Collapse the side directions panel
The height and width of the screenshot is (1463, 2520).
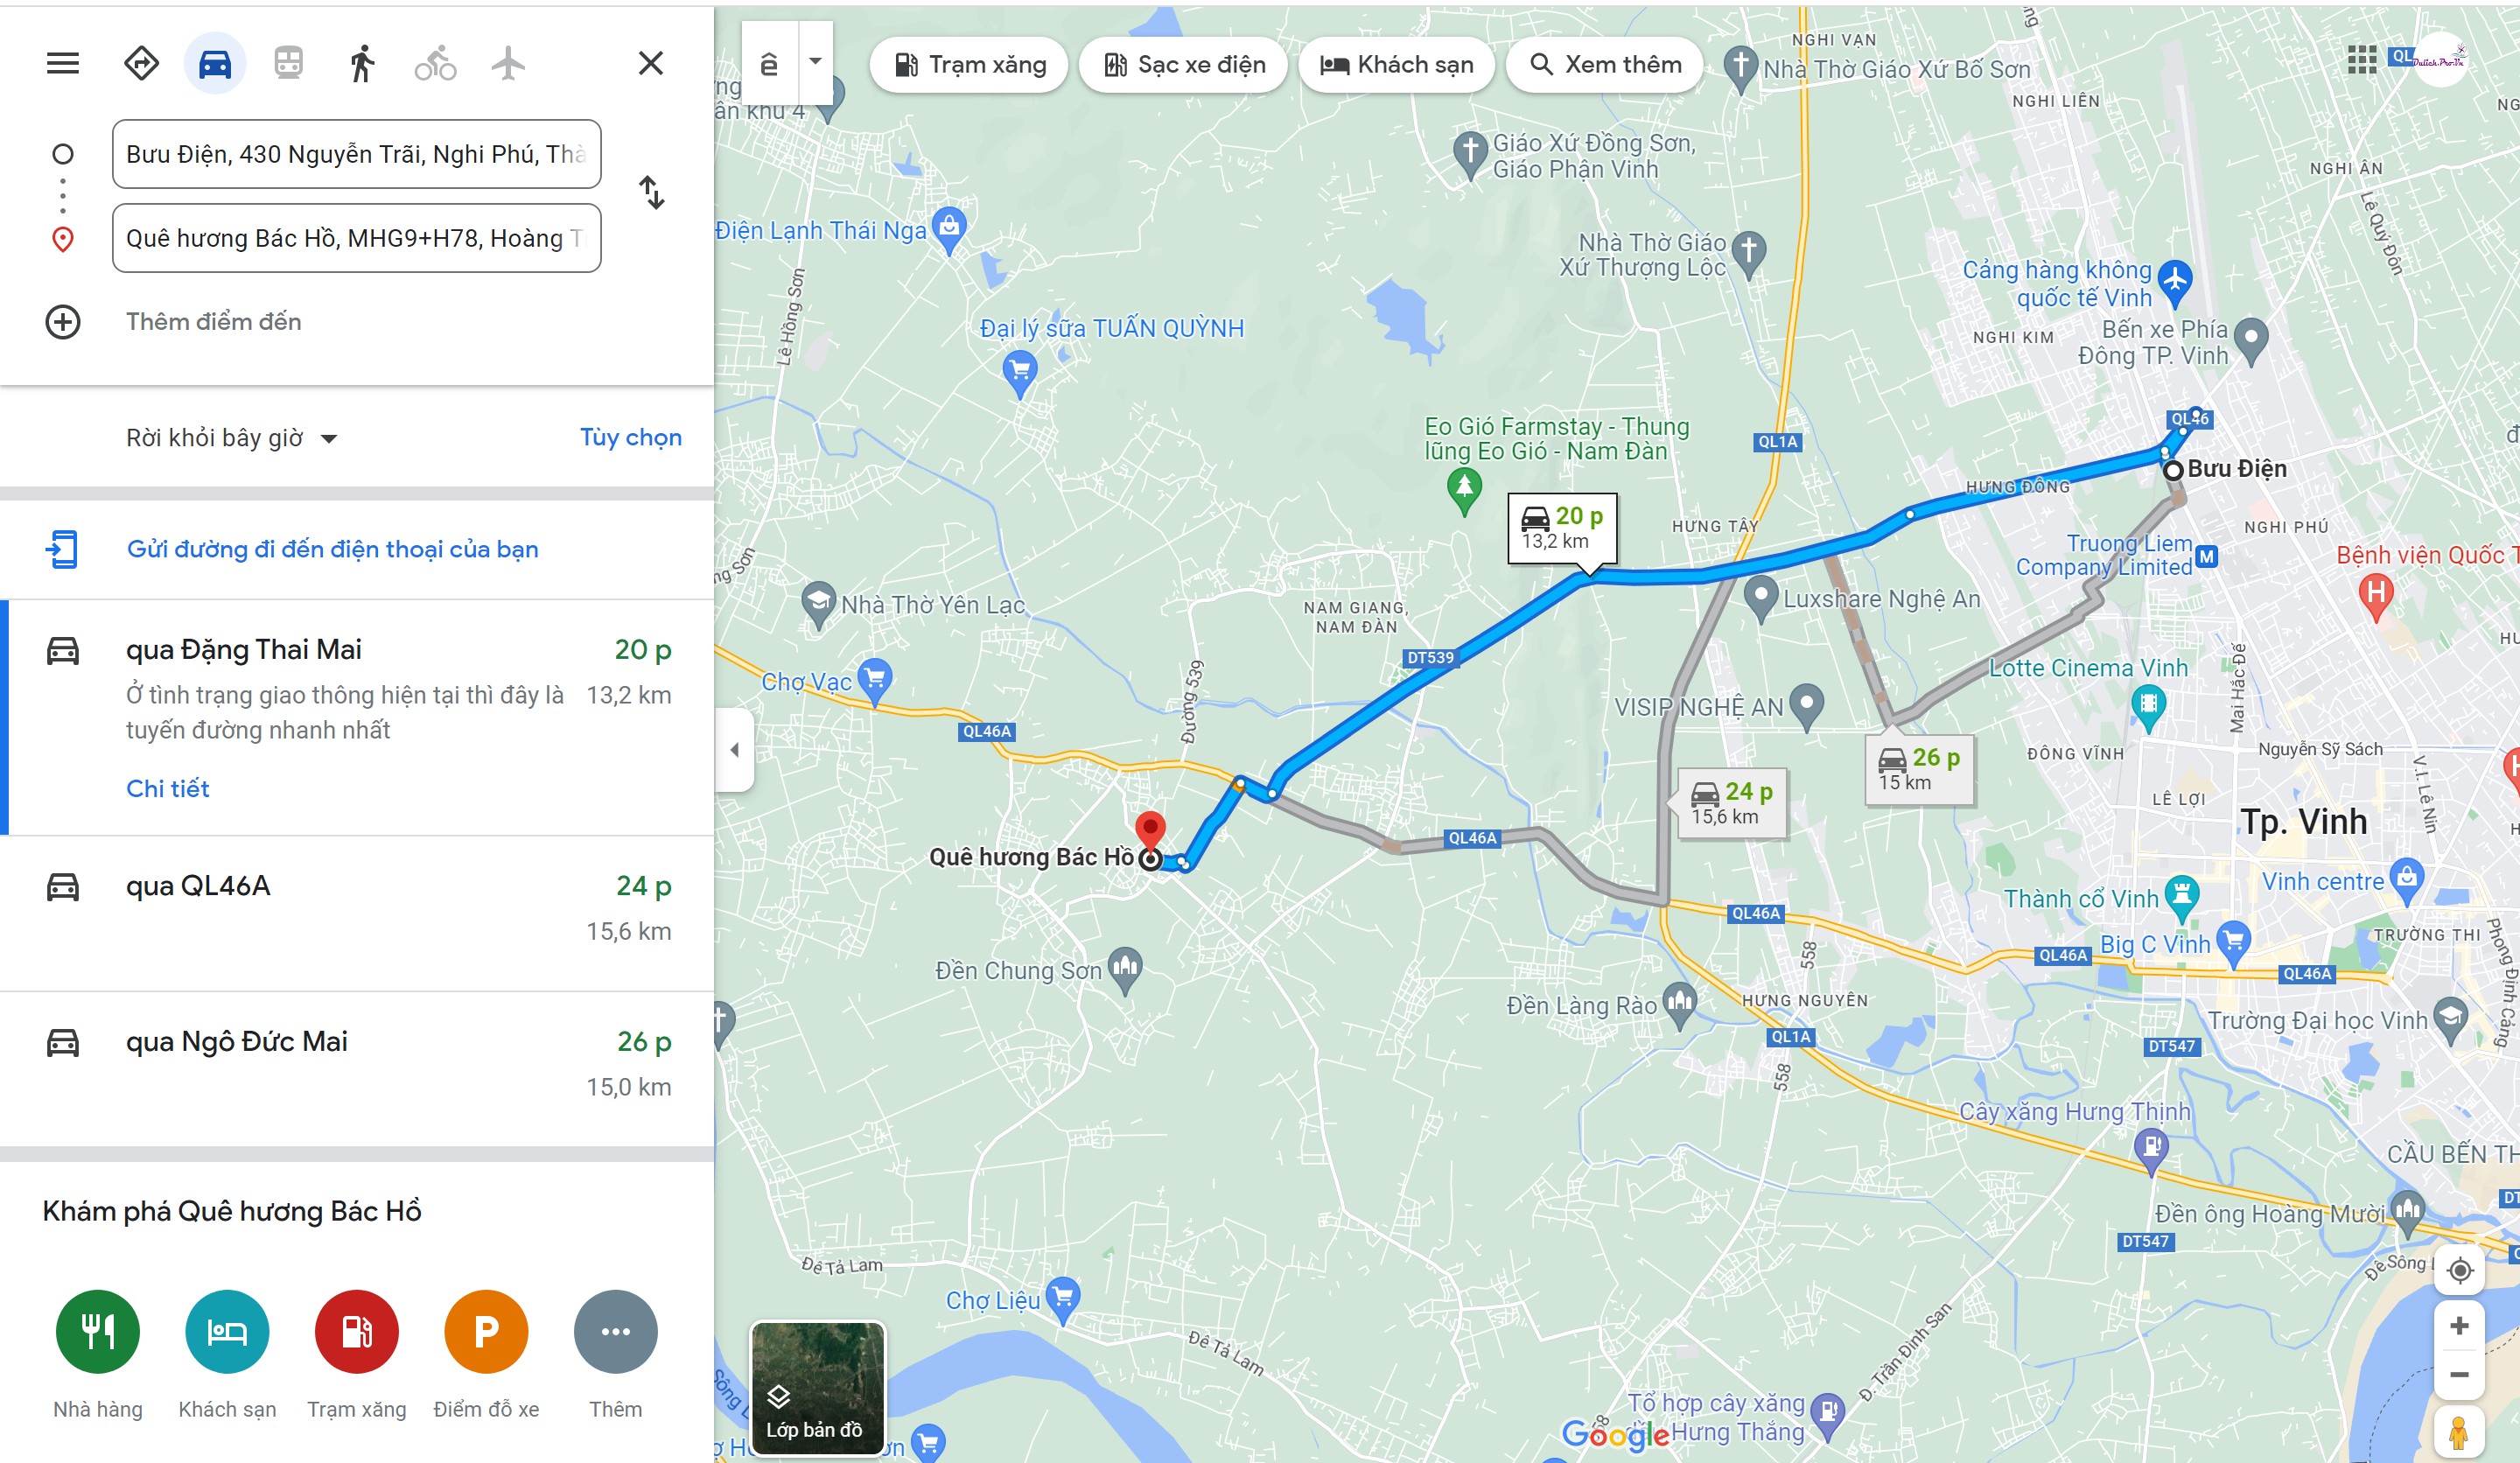pyautogui.click(x=735, y=749)
